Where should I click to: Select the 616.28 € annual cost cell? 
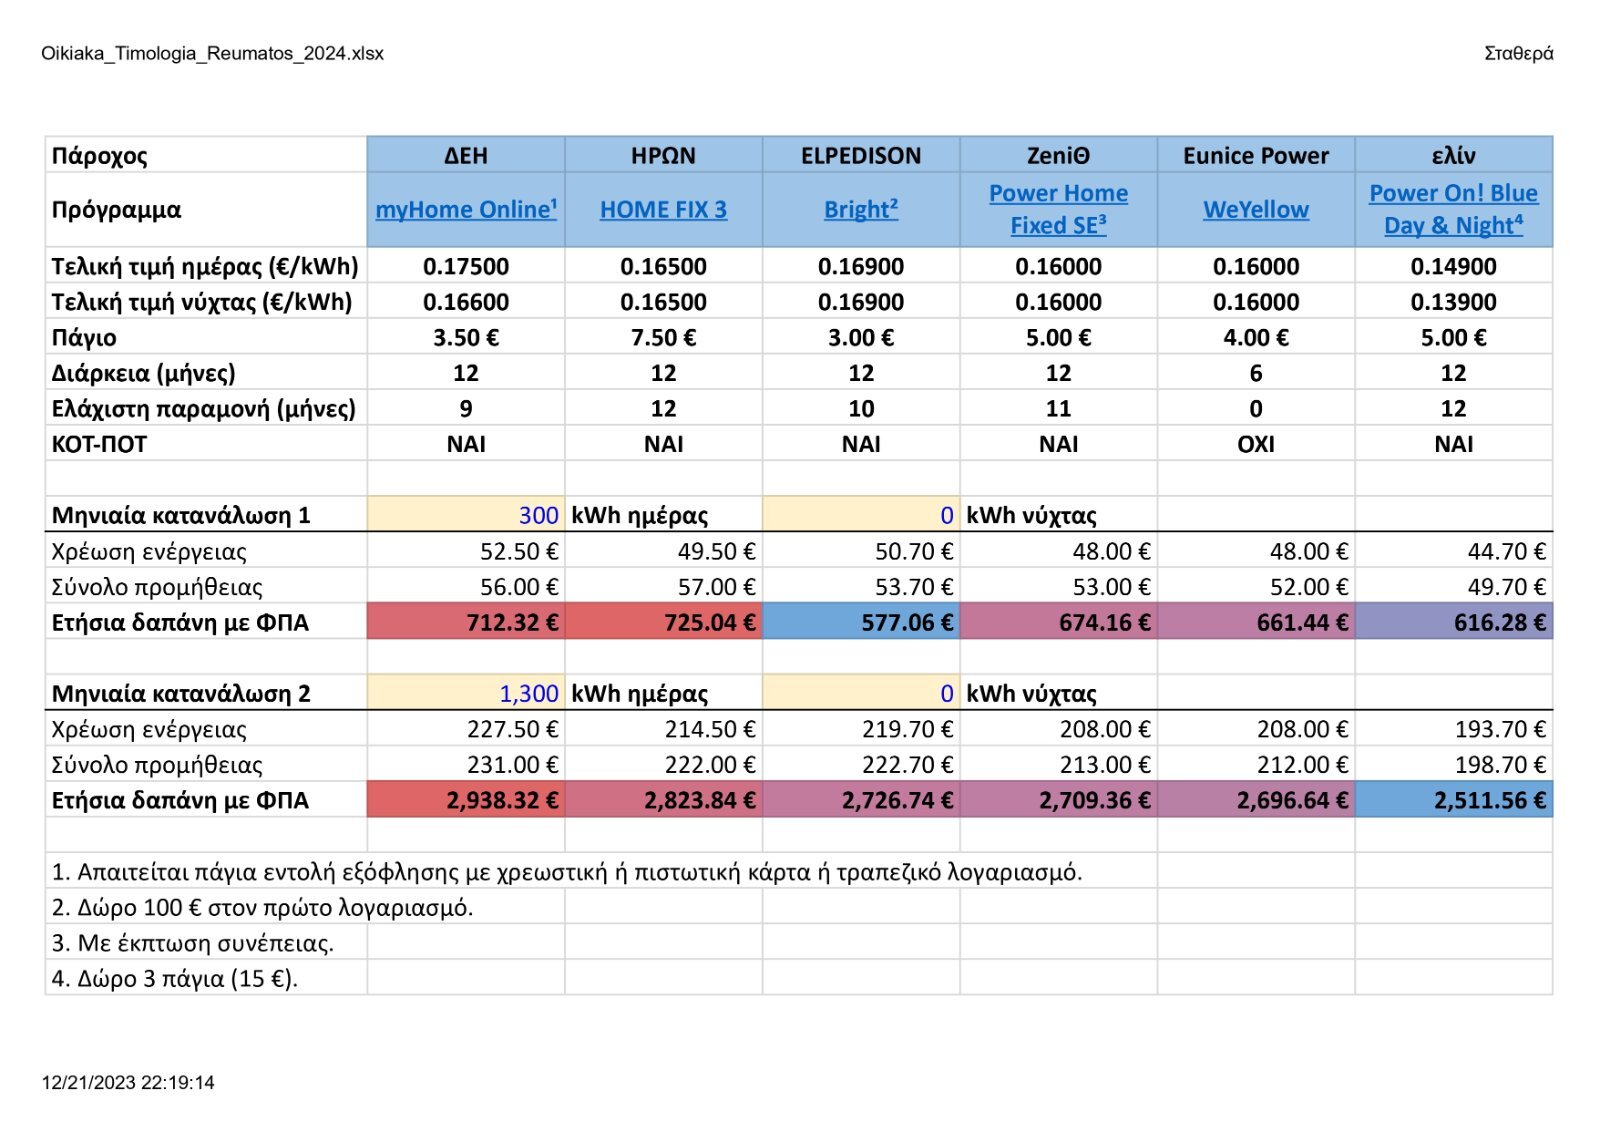click(x=1453, y=621)
